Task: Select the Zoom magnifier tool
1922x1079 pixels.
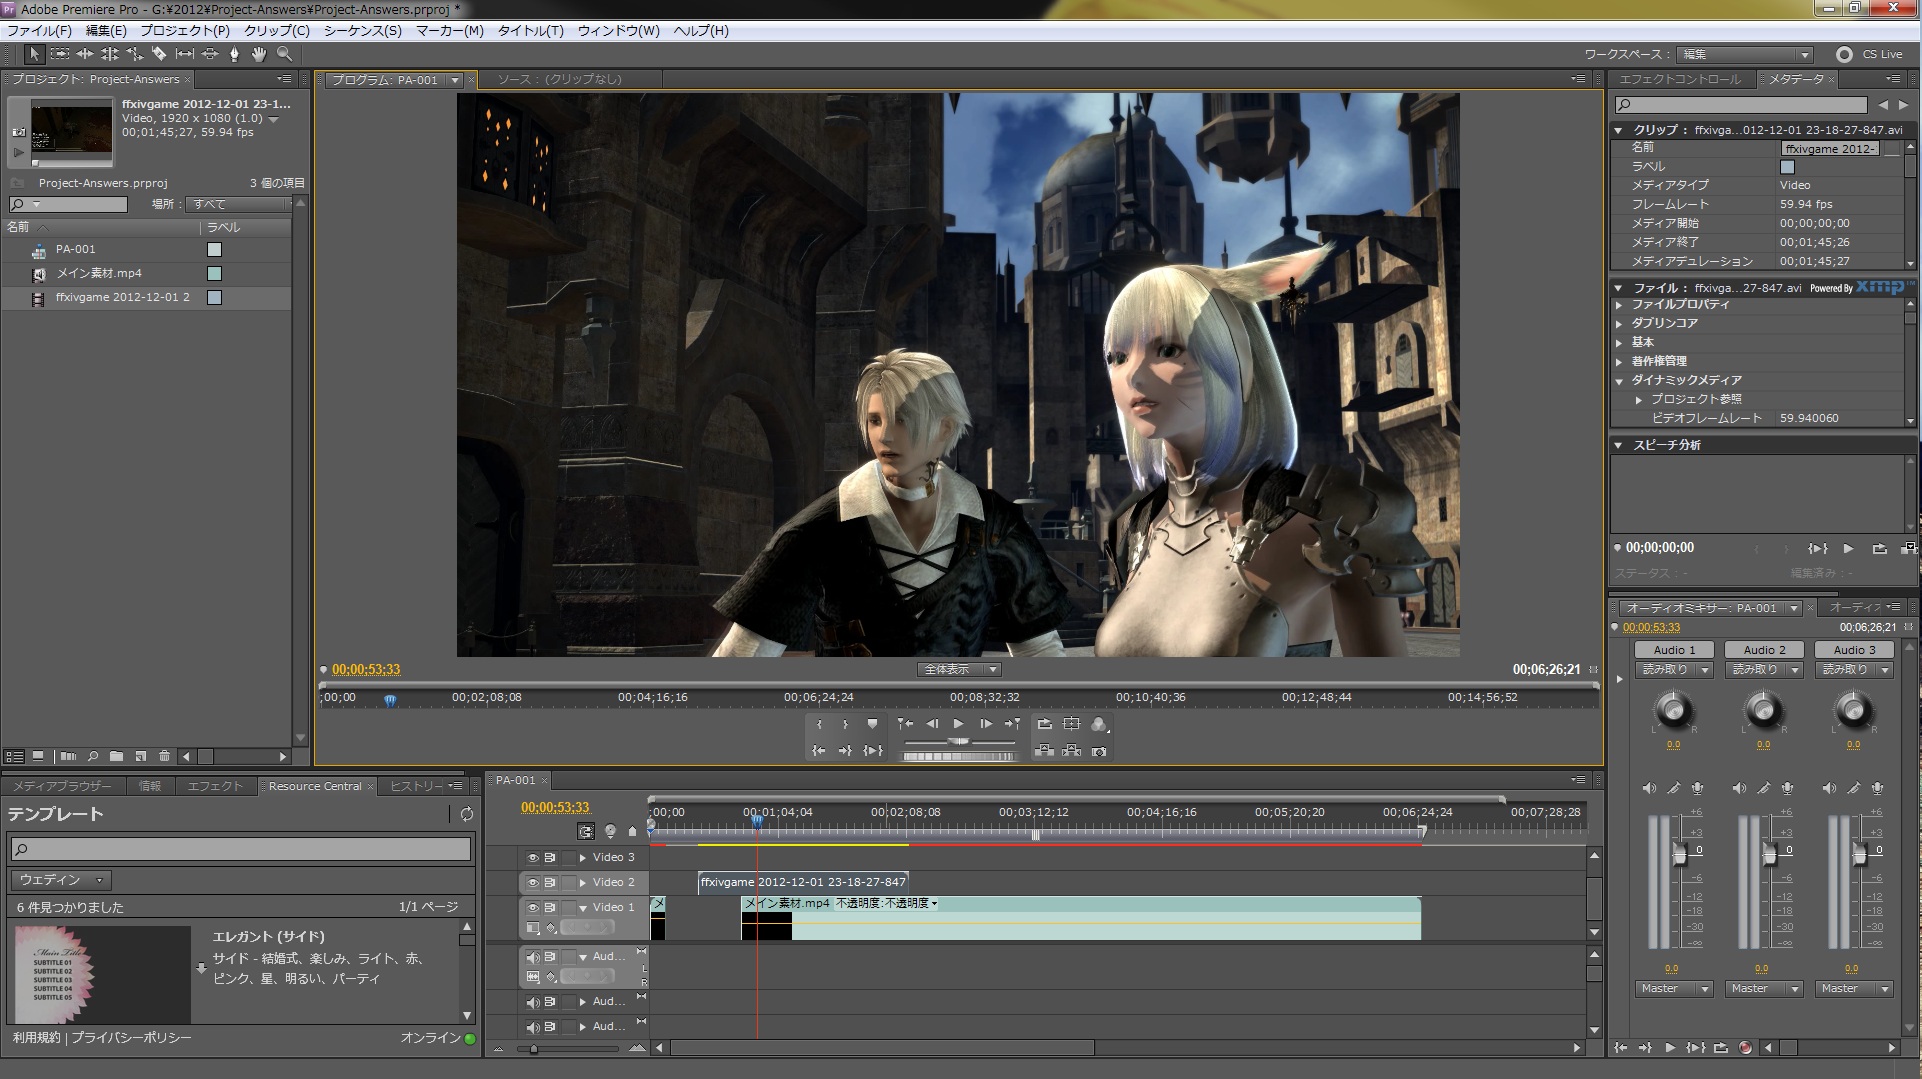Action: tap(284, 54)
